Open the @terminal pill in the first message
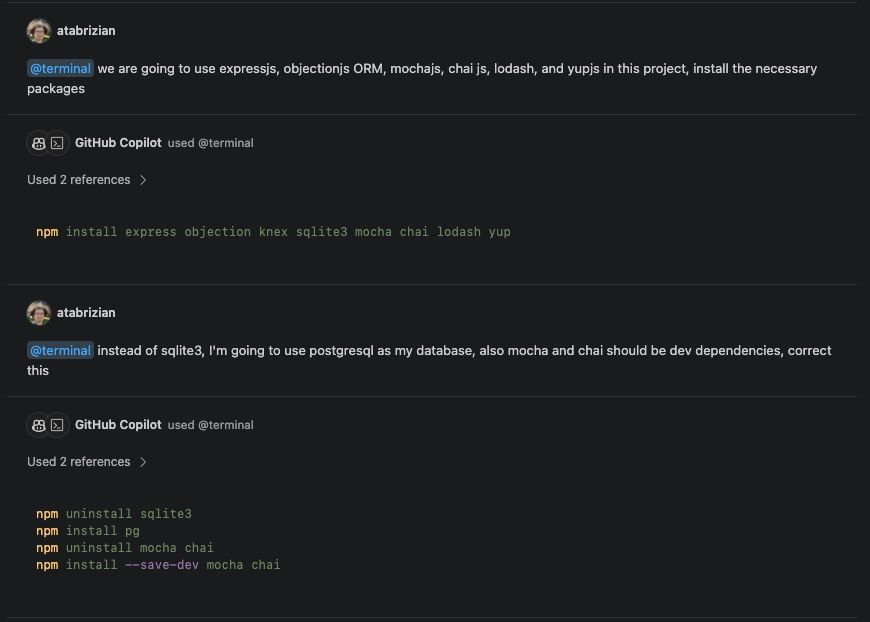Viewport: 870px width, 622px height. coord(59,68)
